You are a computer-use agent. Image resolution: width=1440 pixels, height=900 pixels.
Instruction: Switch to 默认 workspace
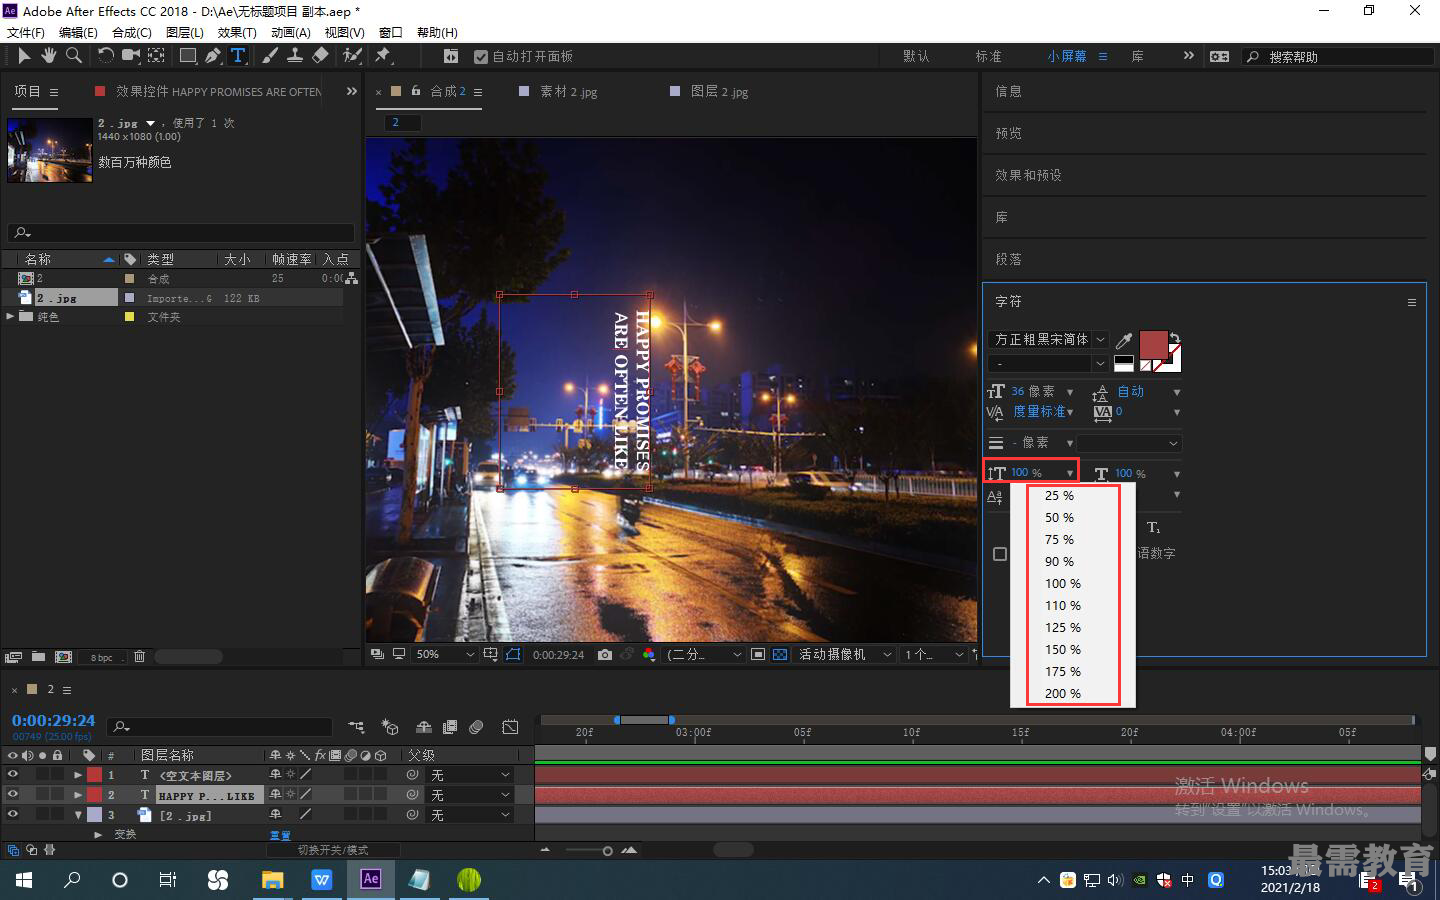(916, 57)
